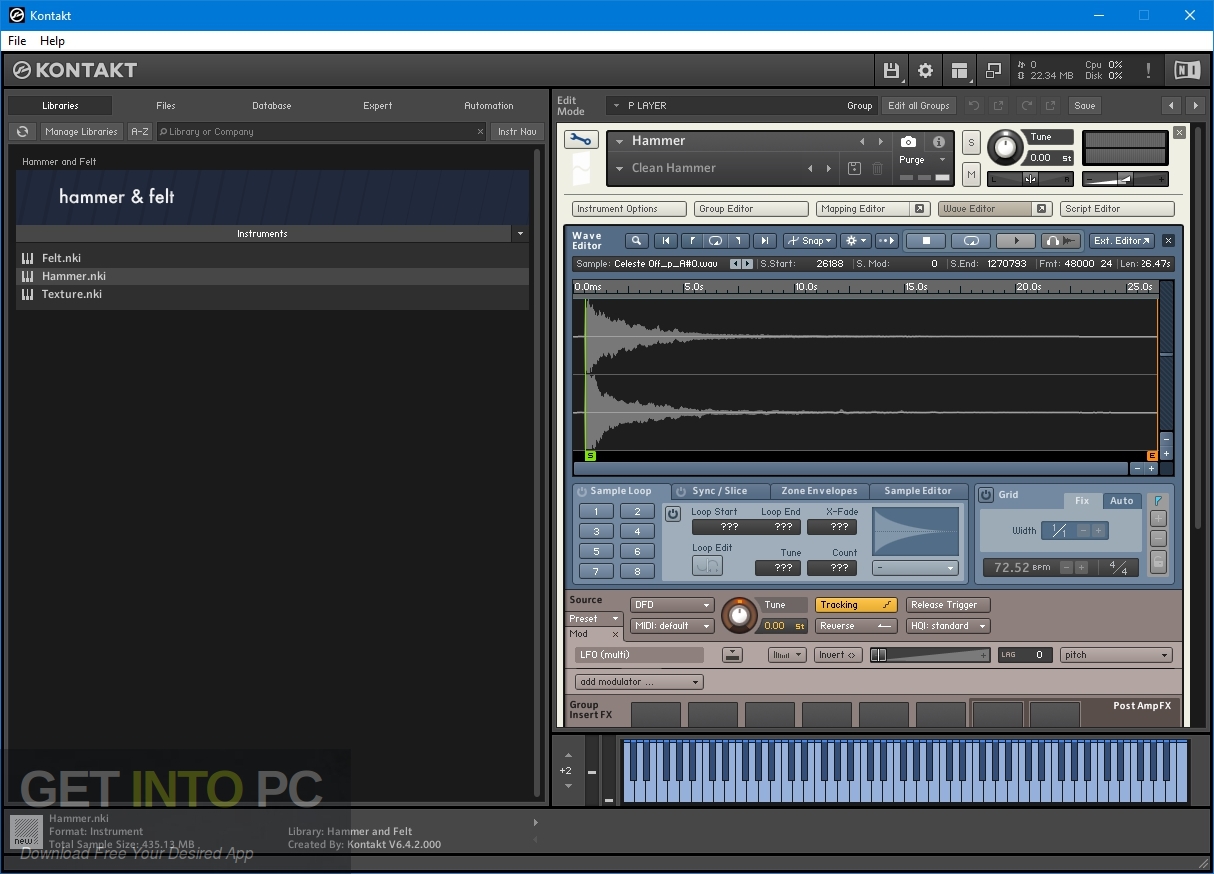This screenshot has height=874, width=1214.
Task: Click the lock icon in Grid panel
Action: click(1159, 562)
